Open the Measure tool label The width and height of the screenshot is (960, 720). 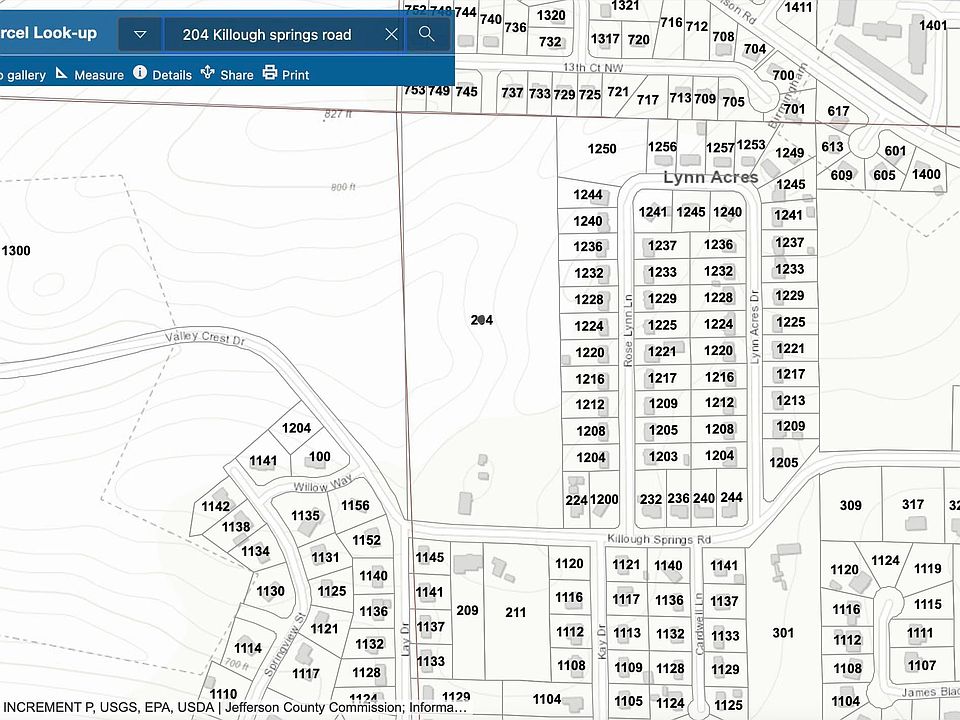(x=99, y=75)
